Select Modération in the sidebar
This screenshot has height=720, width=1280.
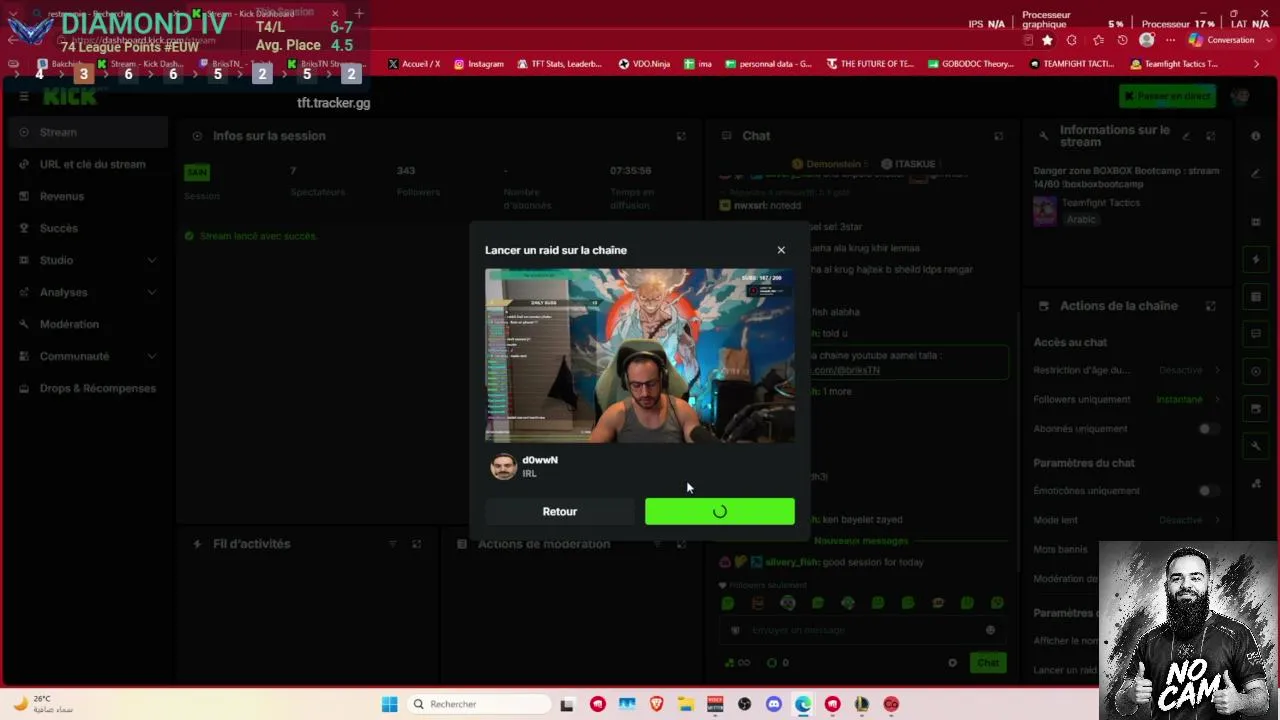[69, 324]
